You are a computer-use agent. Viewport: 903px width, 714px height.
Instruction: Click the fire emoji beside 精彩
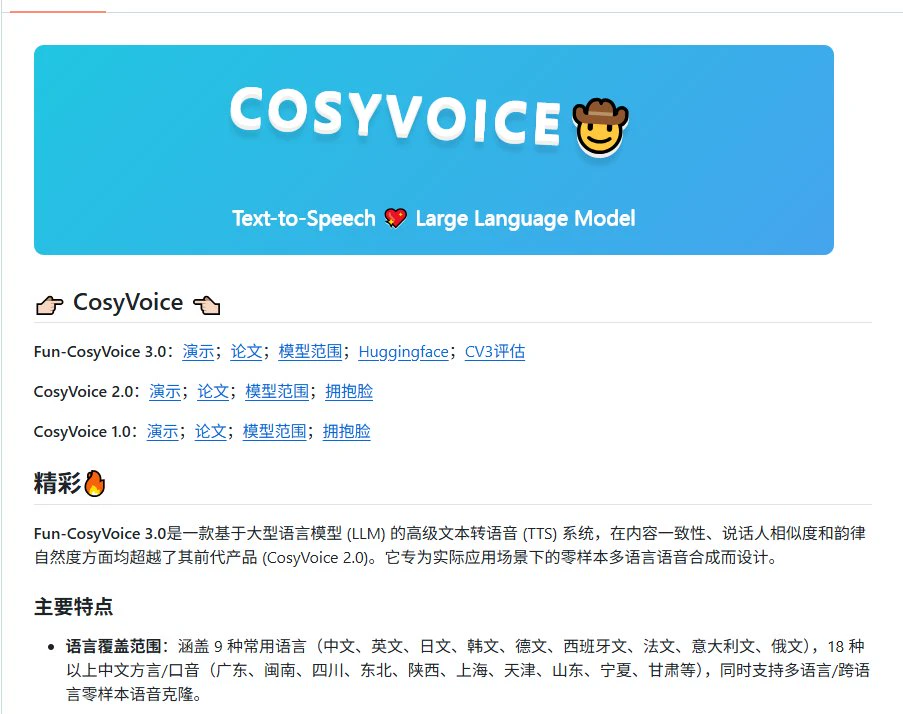[x=95, y=483]
